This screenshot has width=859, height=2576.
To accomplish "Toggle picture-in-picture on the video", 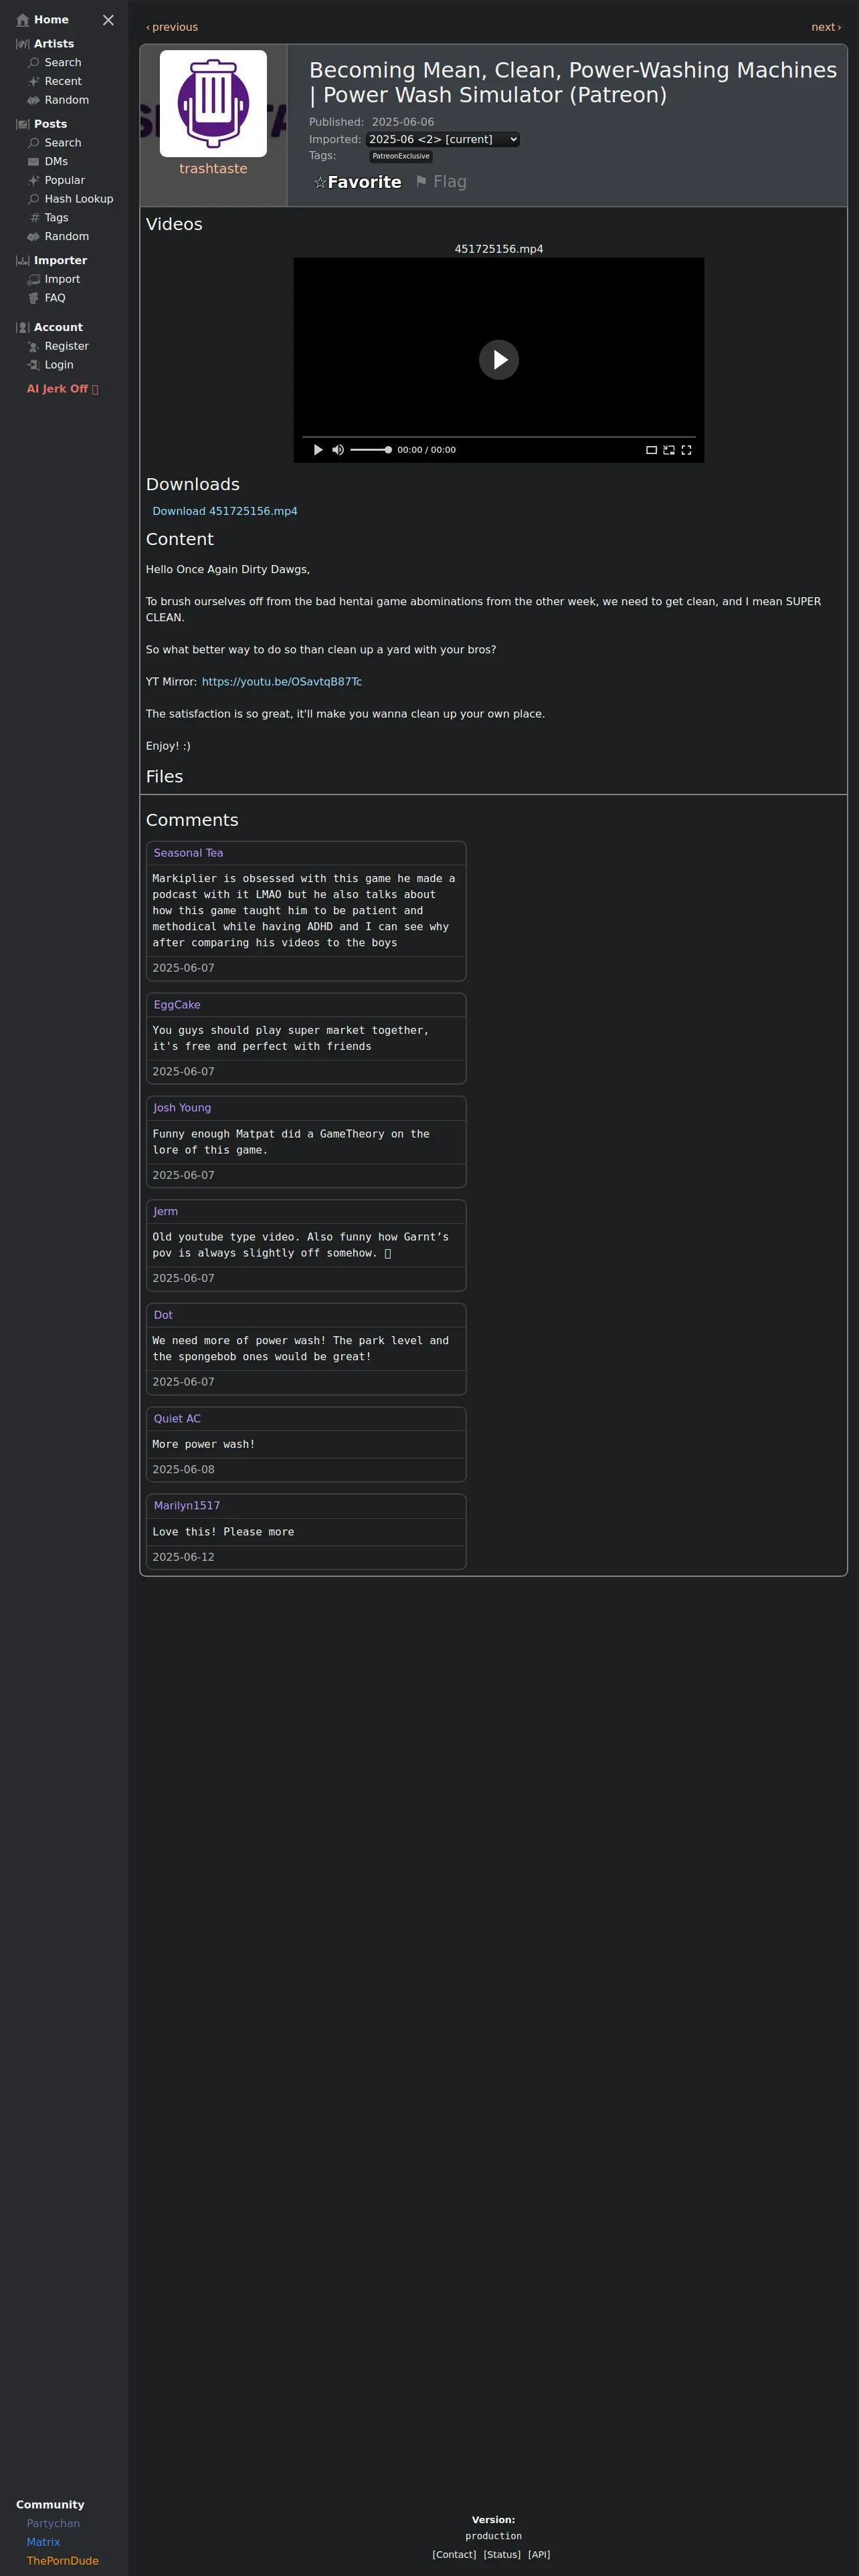I will (669, 450).
